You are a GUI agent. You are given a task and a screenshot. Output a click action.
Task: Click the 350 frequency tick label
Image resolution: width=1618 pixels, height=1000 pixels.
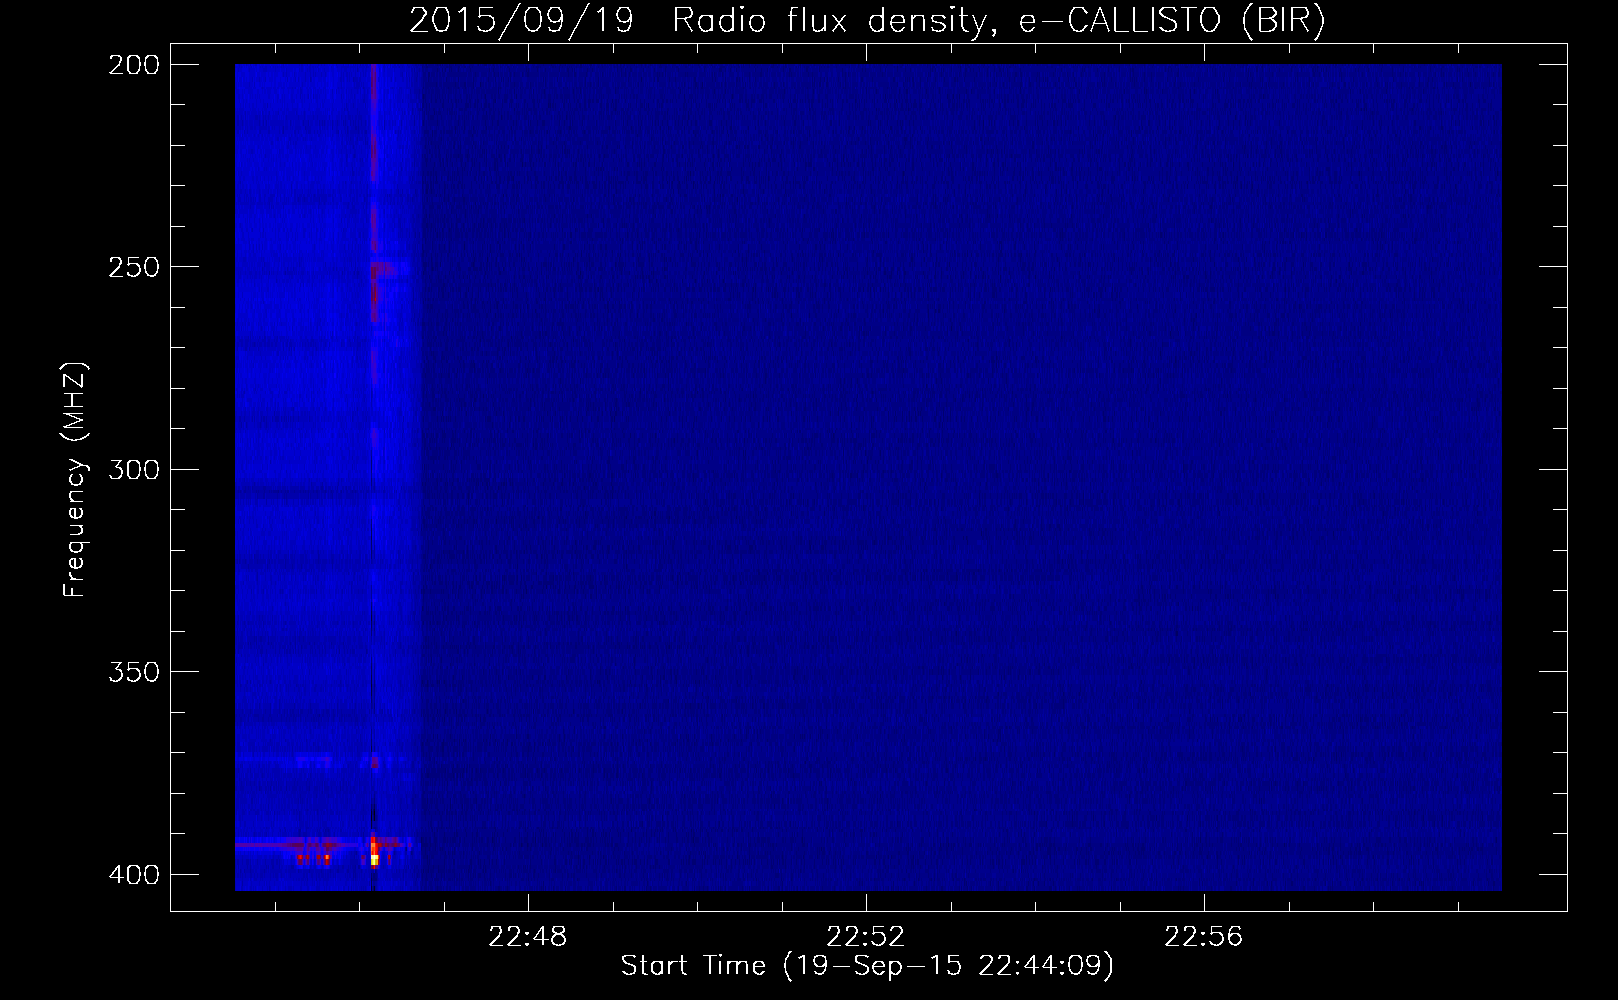134,672
